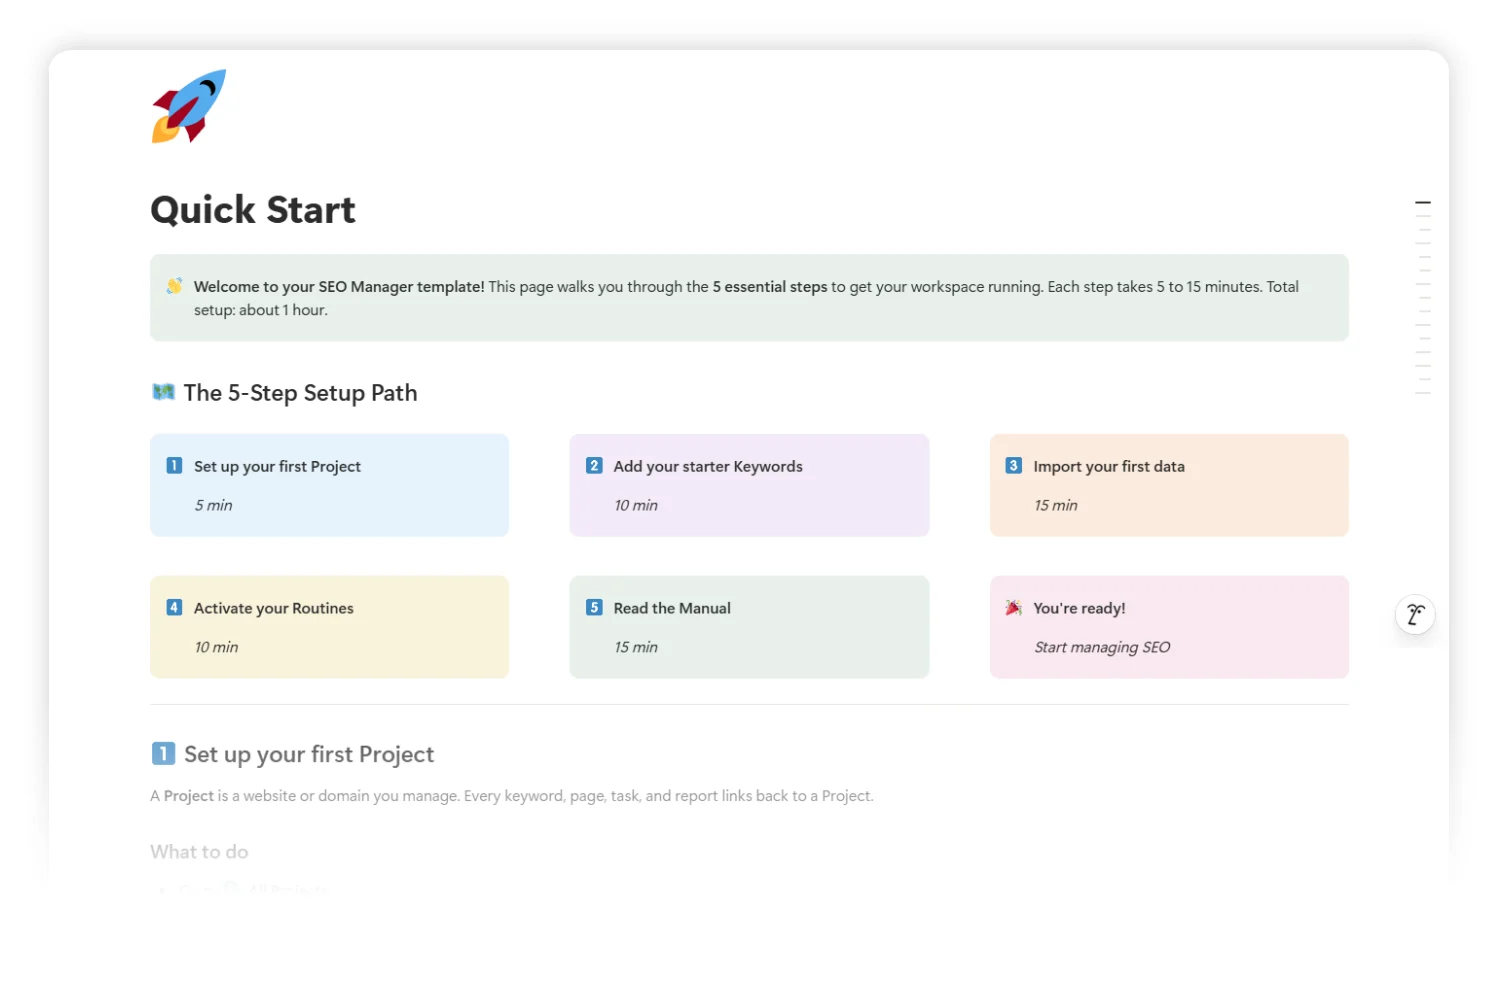Click the number 3 icon in the orange card
This screenshot has width=1500, height=1000.
point(1013,466)
